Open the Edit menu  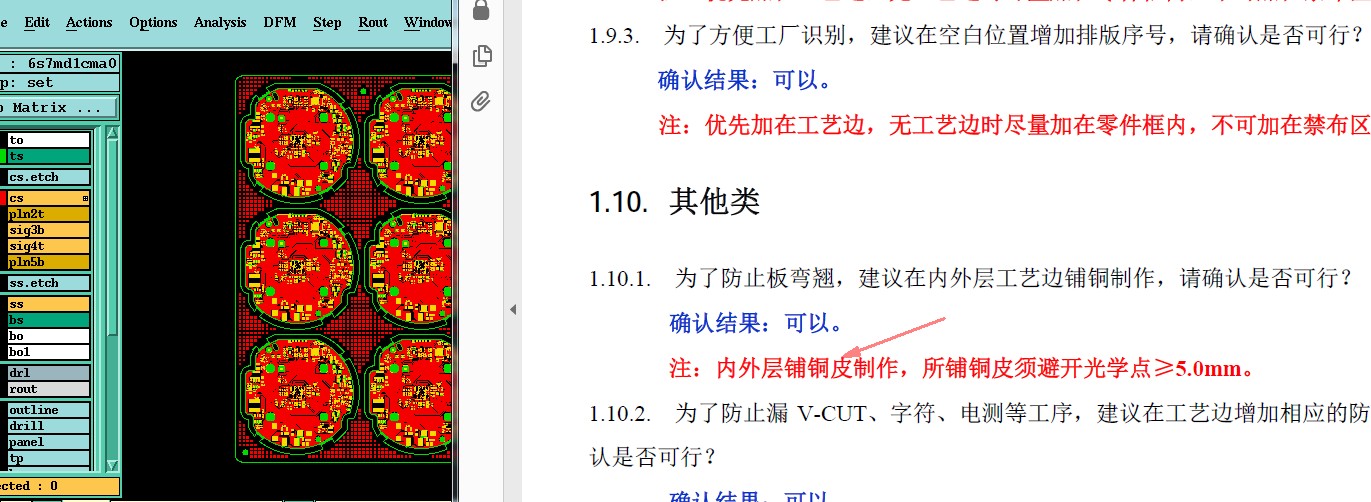[37, 22]
